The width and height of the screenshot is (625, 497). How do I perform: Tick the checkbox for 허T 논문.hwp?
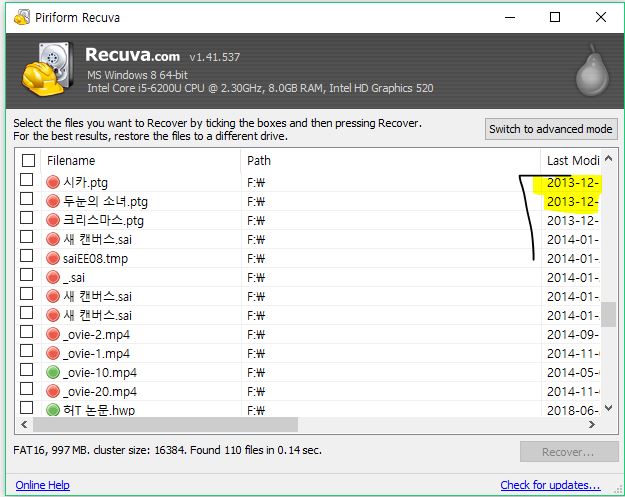[x=26, y=408]
